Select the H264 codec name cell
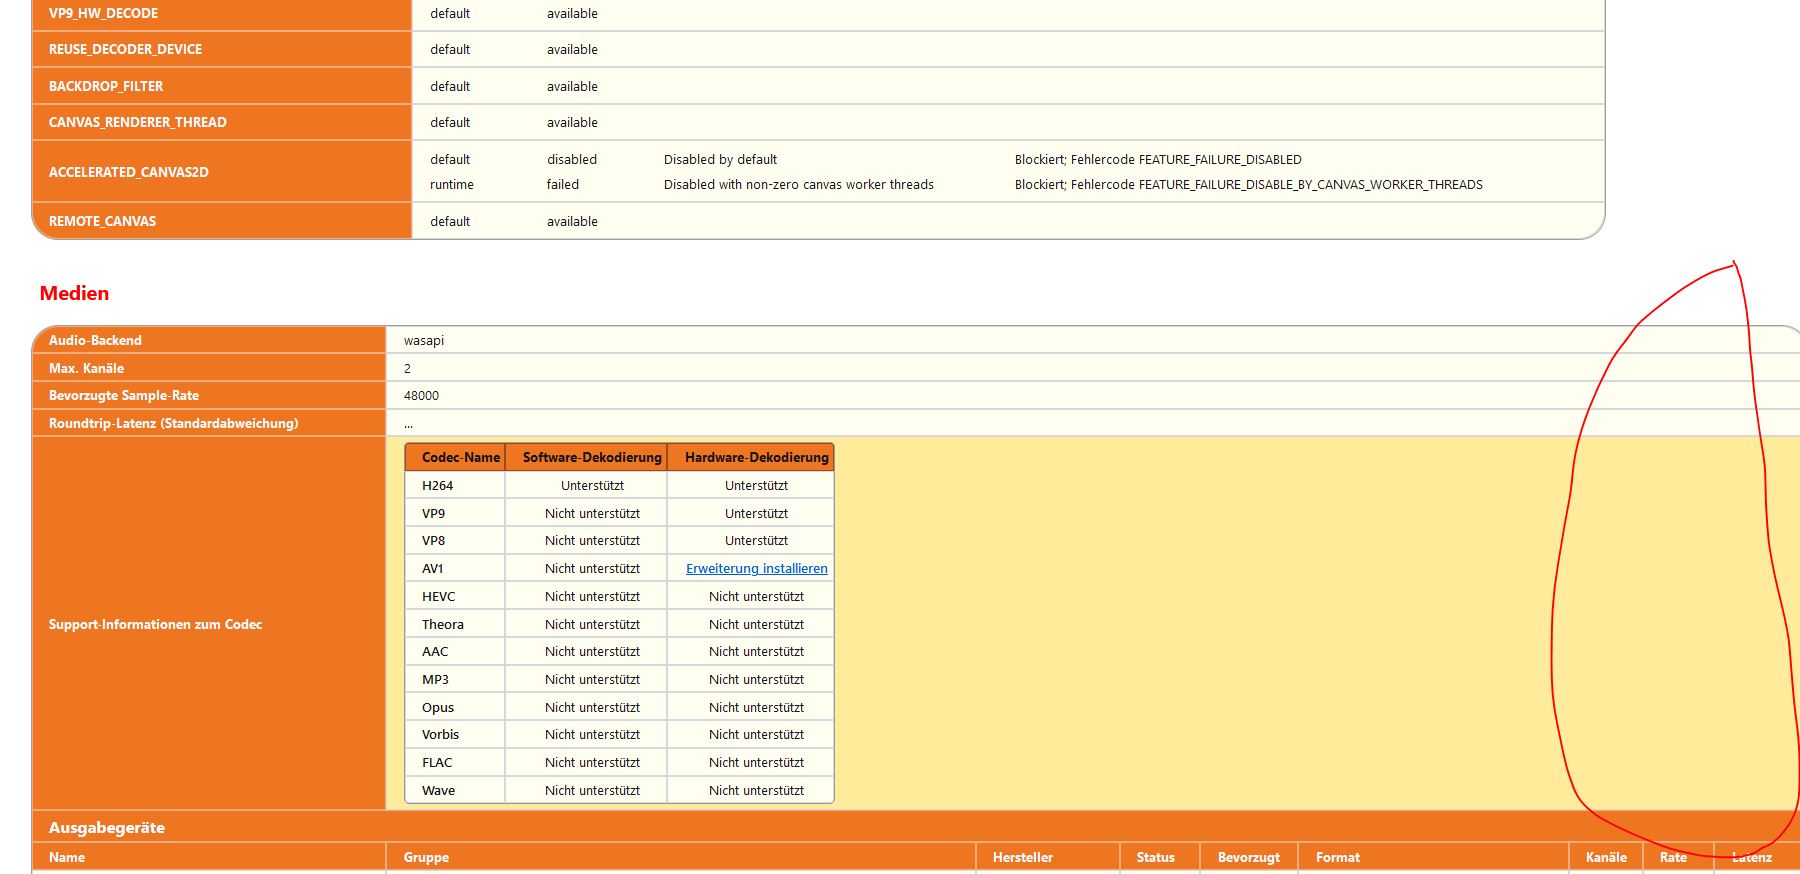1800x874 pixels. tap(438, 486)
